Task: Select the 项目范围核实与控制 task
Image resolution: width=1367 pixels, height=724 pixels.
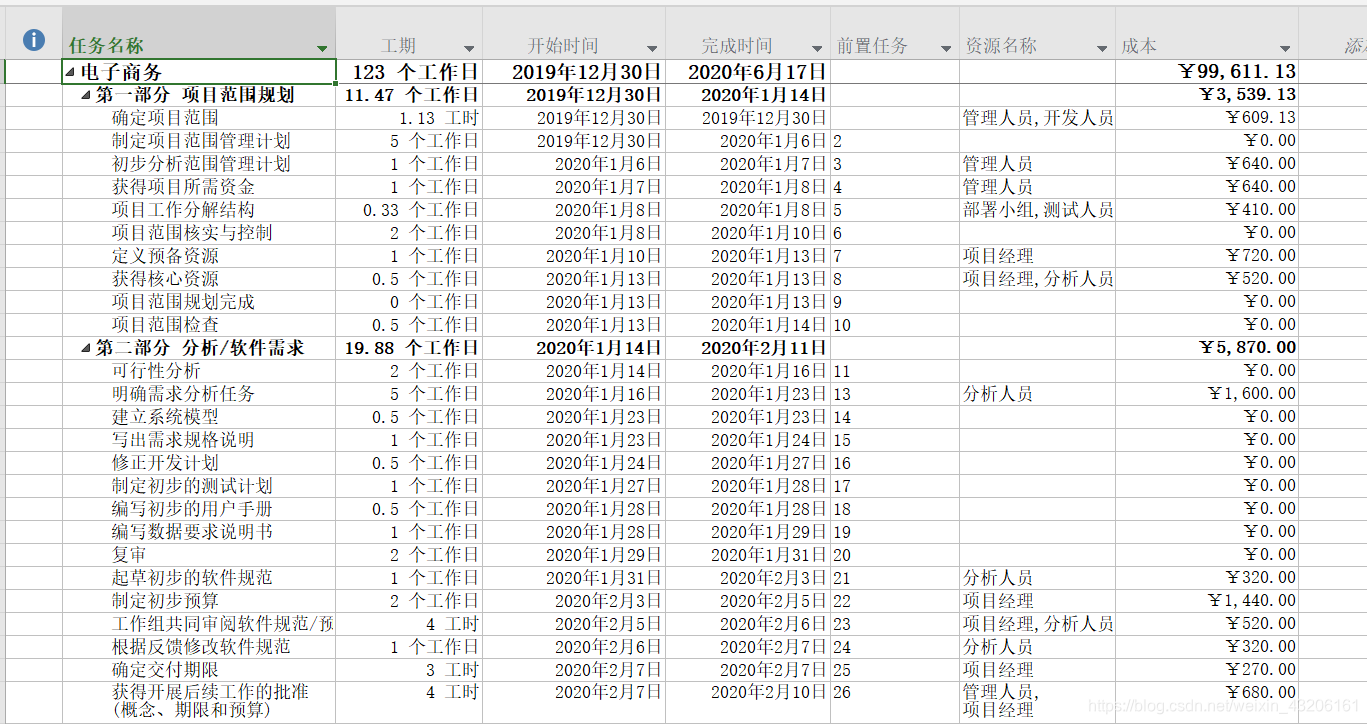Action: pyautogui.click(x=192, y=233)
